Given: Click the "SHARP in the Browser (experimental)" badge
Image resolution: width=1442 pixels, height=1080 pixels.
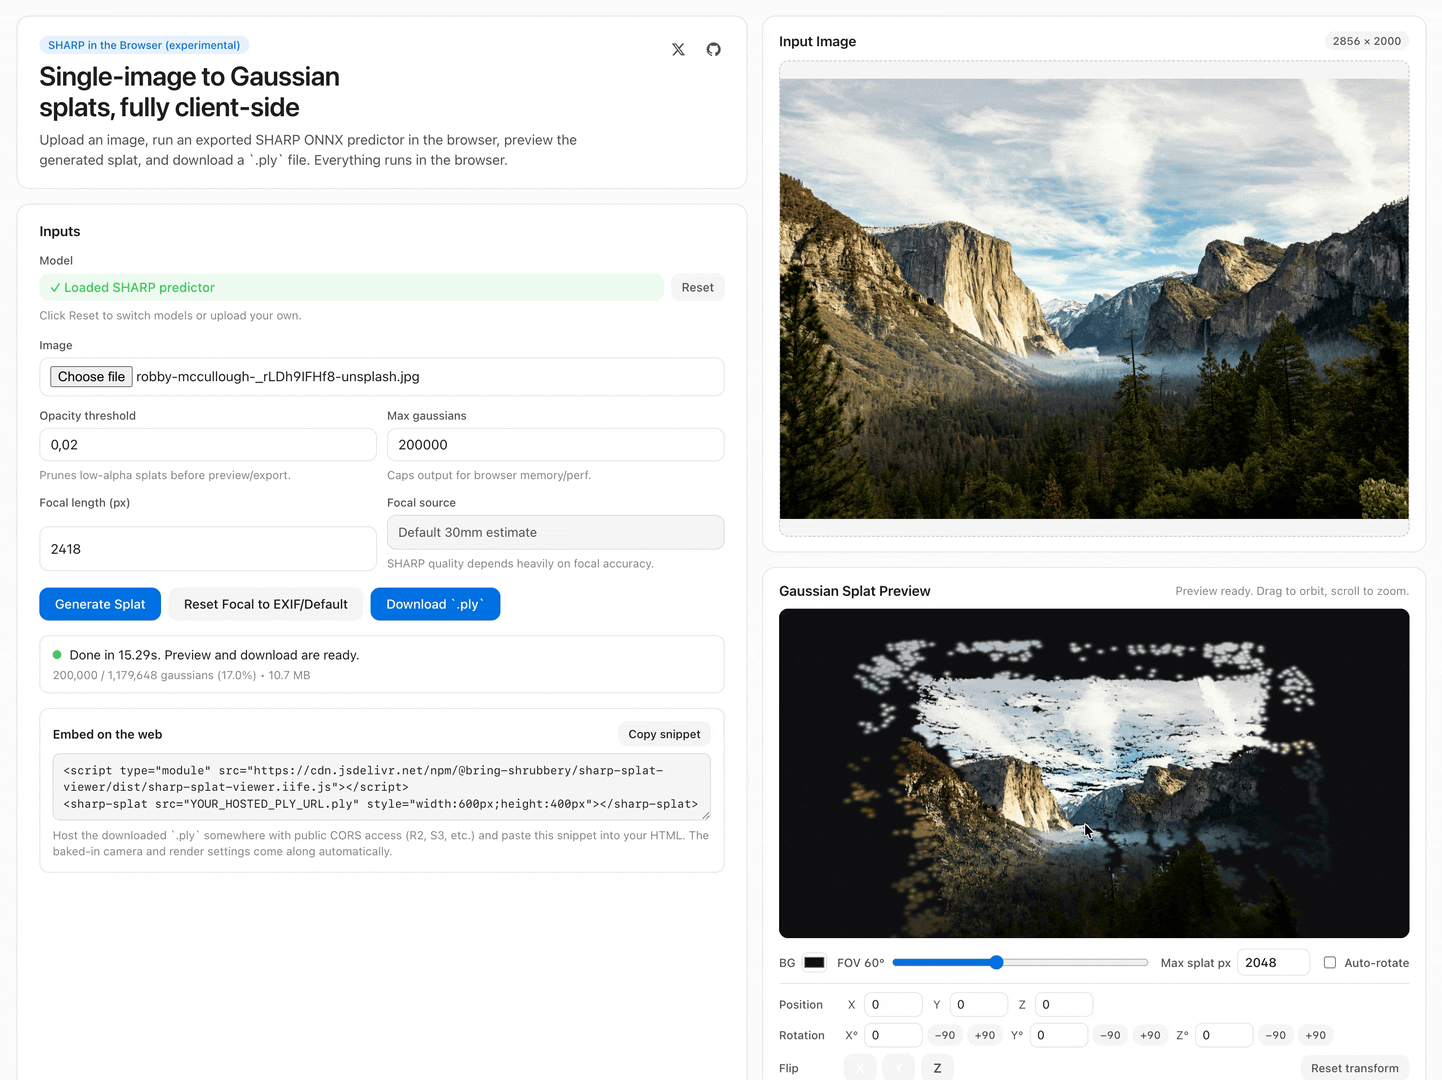Looking at the screenshot, I should click(144, 45).
